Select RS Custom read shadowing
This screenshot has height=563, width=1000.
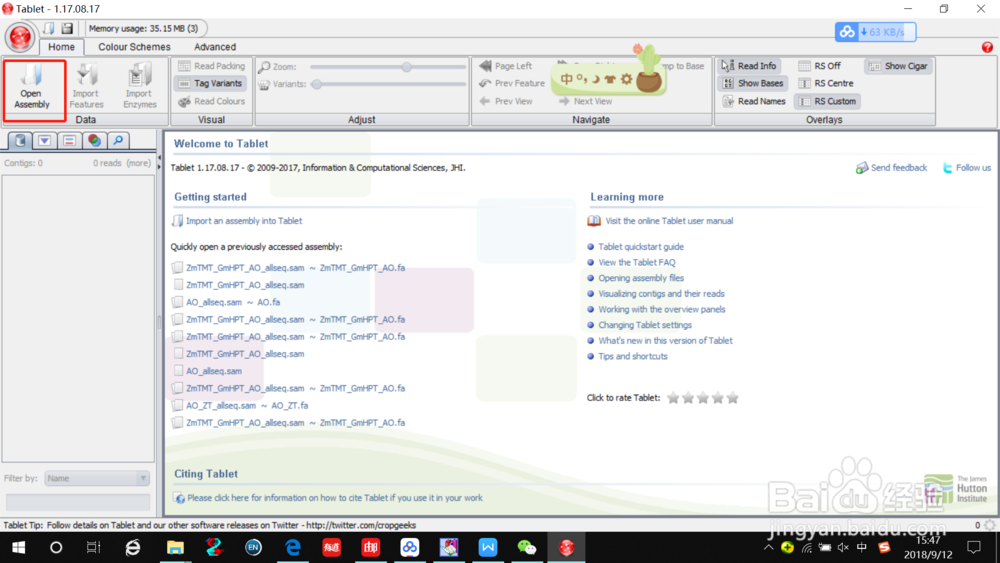827,101
